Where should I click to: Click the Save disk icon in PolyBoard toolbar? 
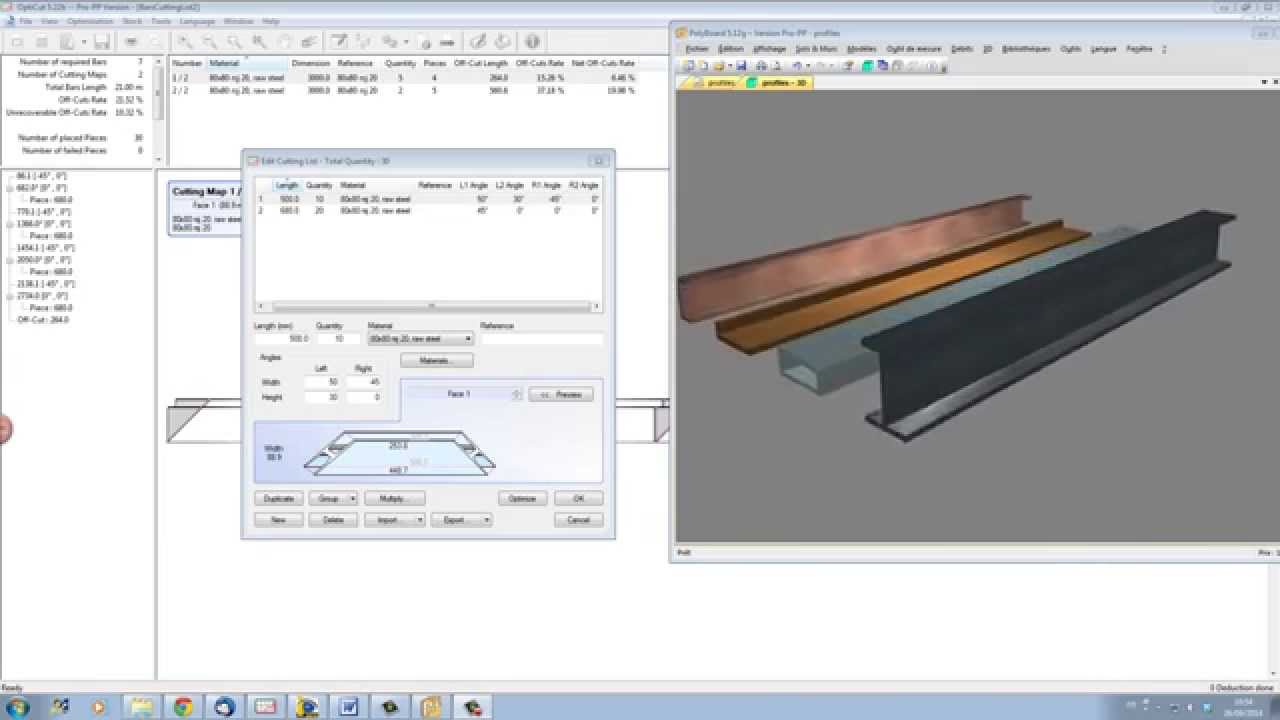742,66
